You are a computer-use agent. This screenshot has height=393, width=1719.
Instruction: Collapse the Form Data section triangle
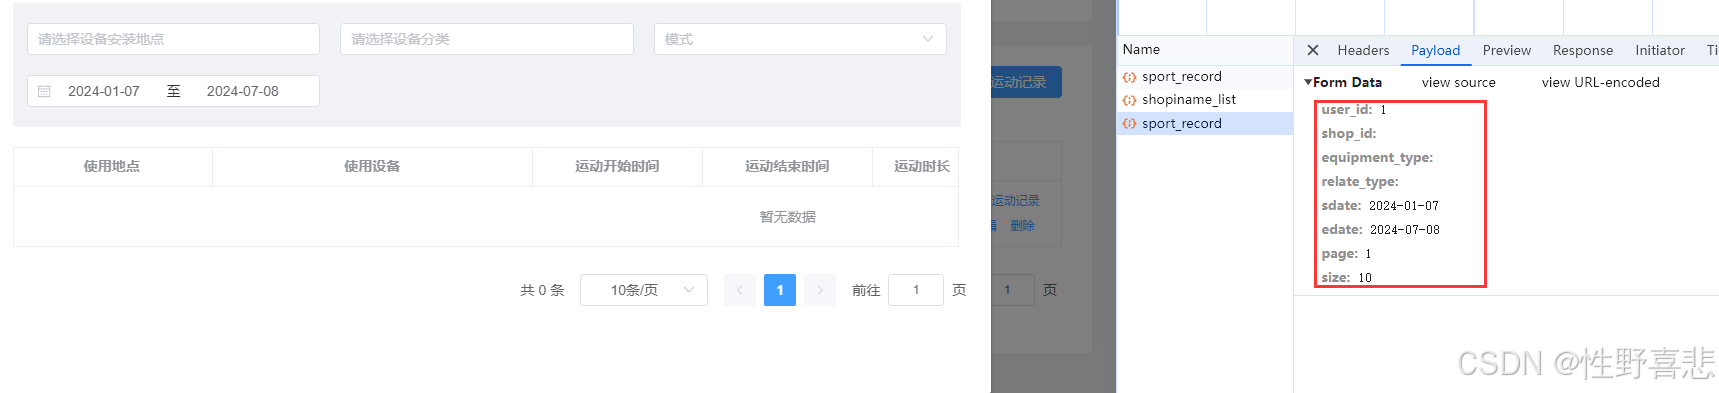click(x=1308, y=82)
